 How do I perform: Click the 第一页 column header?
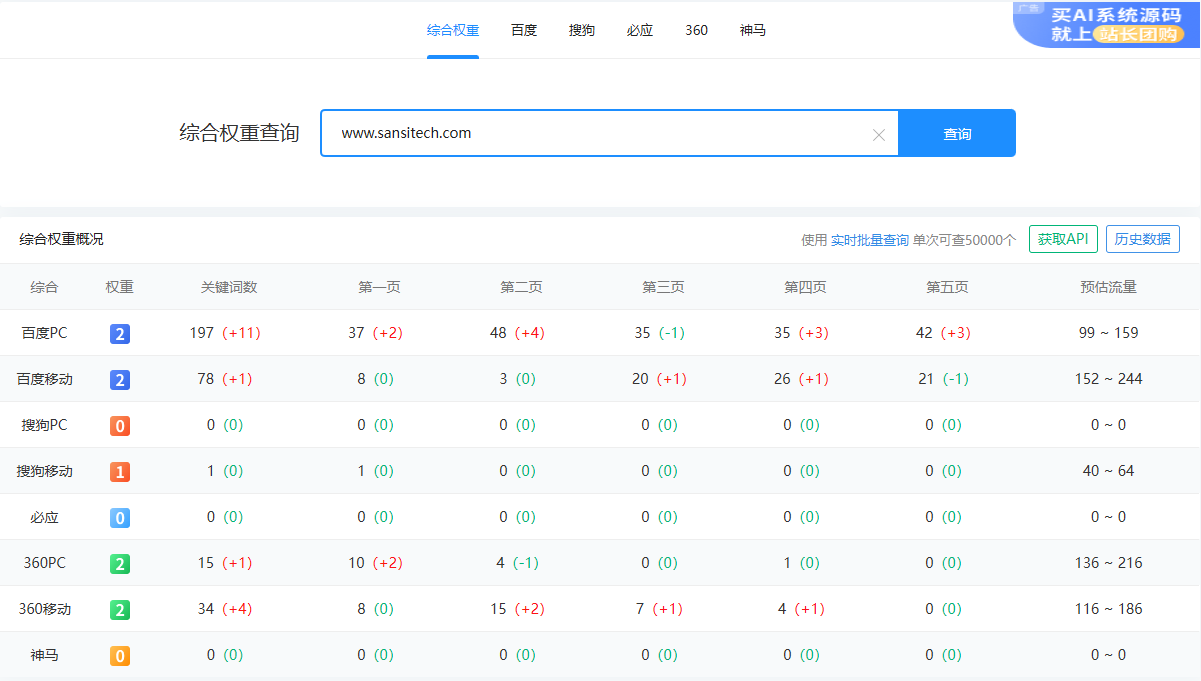380,287
